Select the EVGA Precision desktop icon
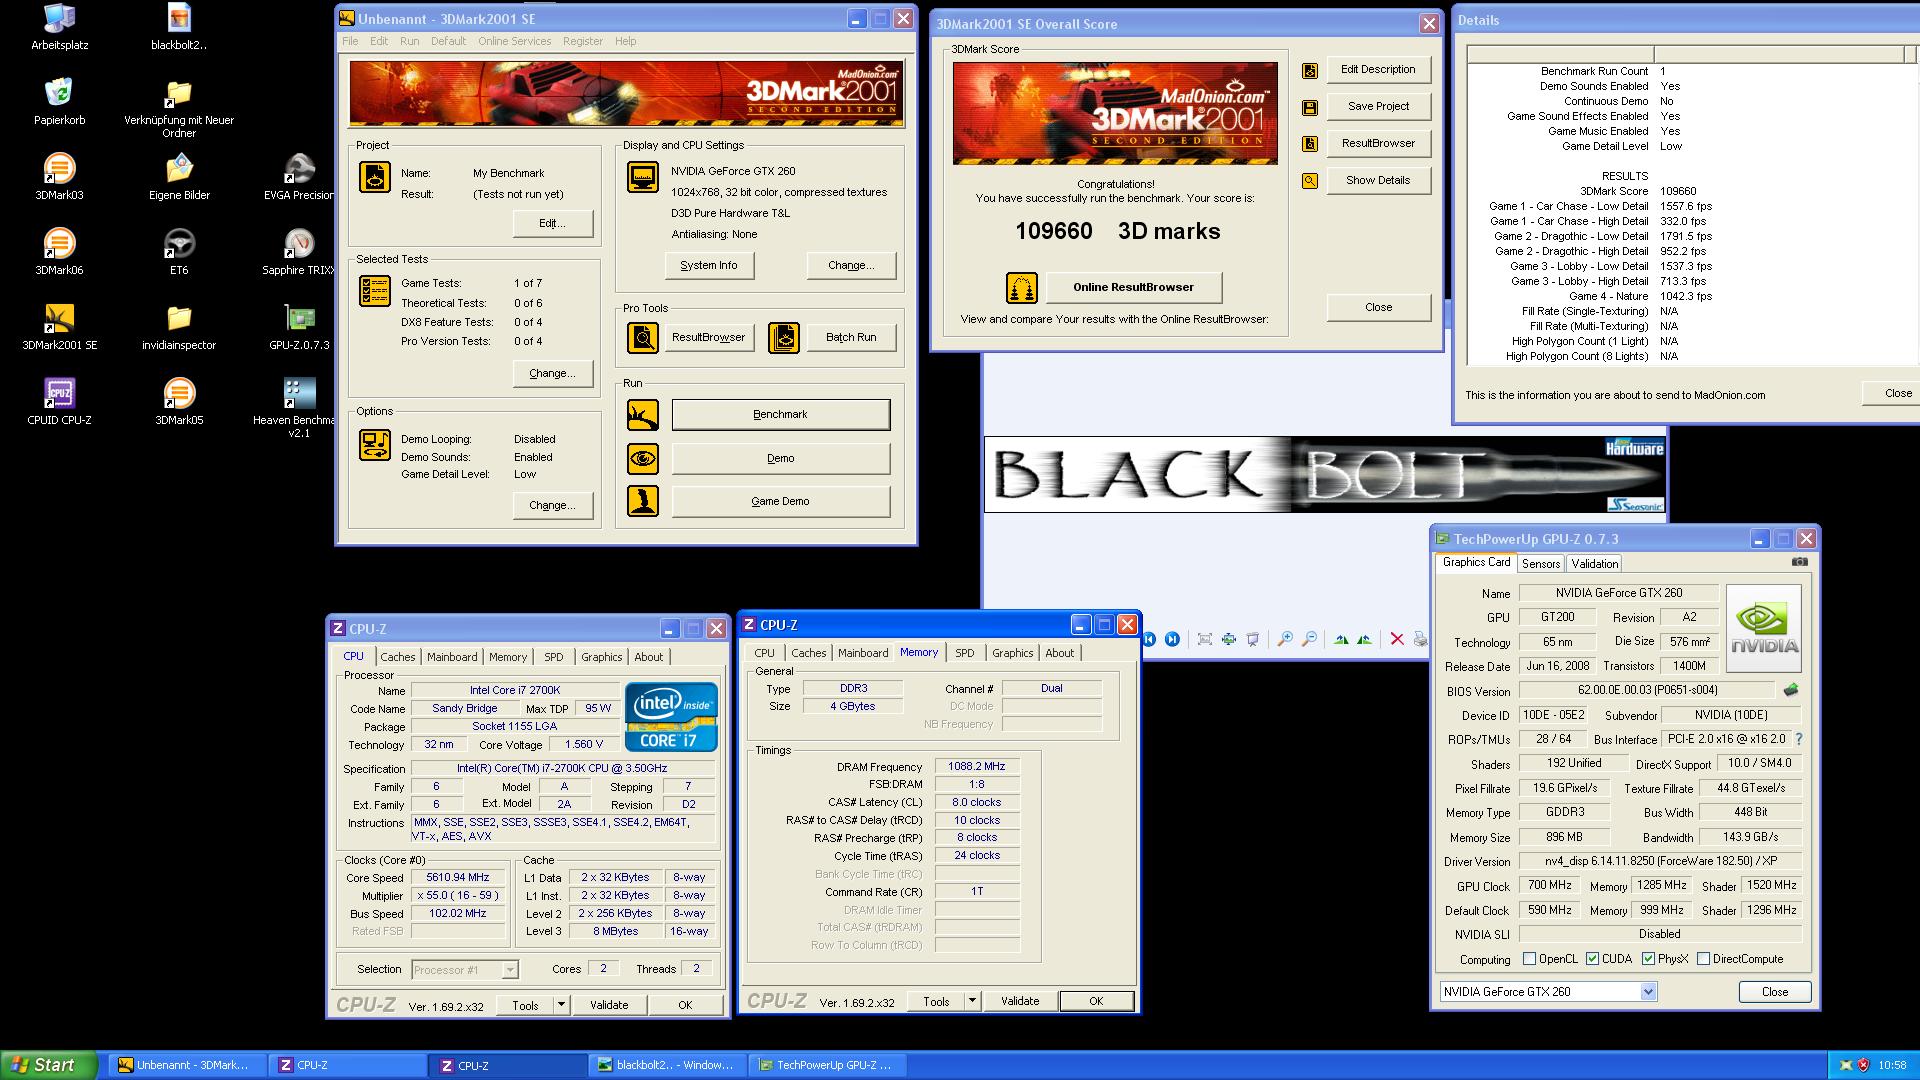 [x=299, y=169]
